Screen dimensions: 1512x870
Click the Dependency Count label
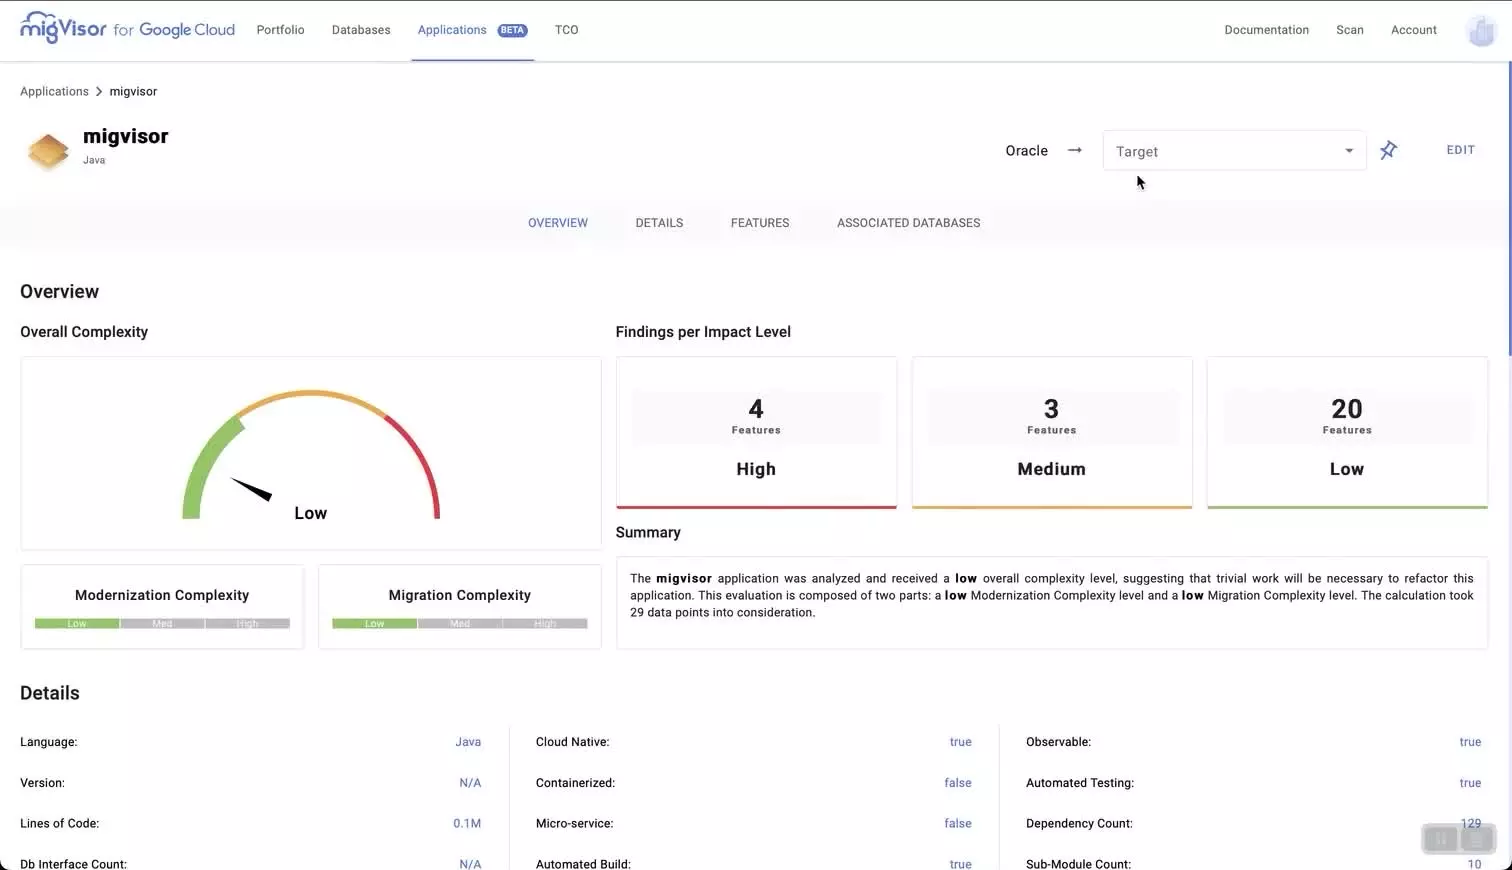coord(1079,824)
